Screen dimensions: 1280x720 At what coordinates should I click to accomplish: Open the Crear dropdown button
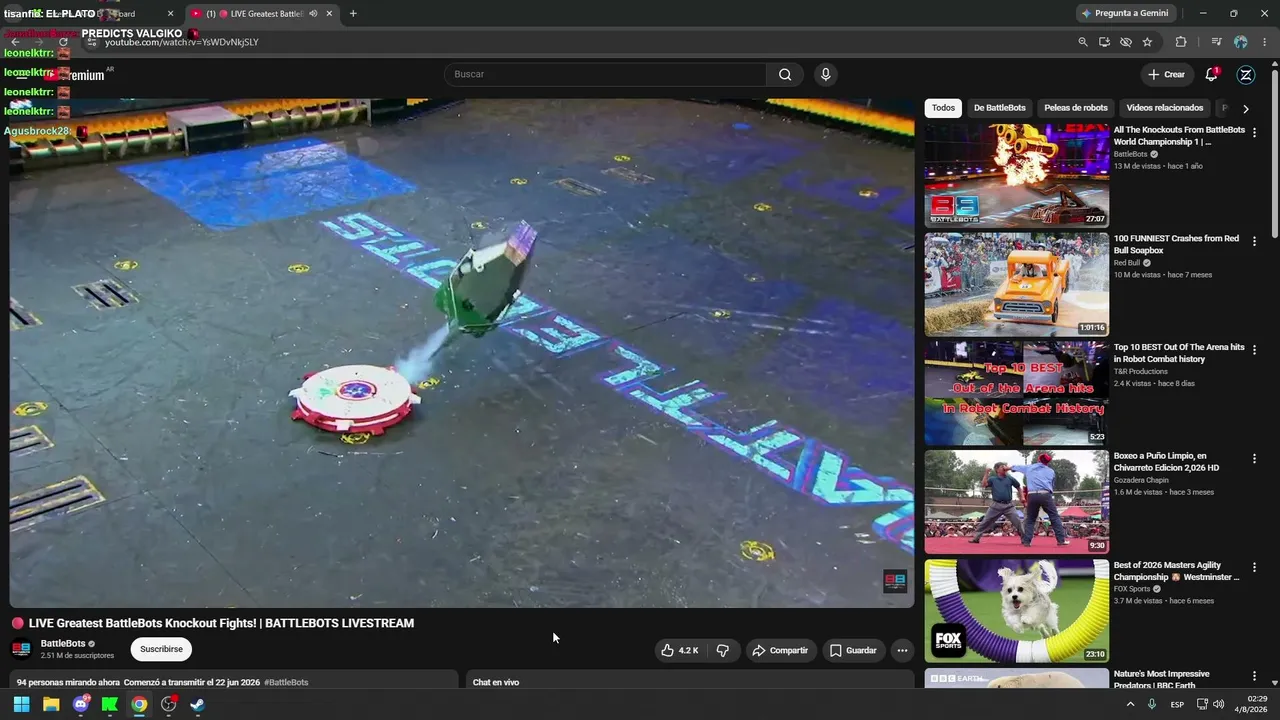[x=1167, y=74]
